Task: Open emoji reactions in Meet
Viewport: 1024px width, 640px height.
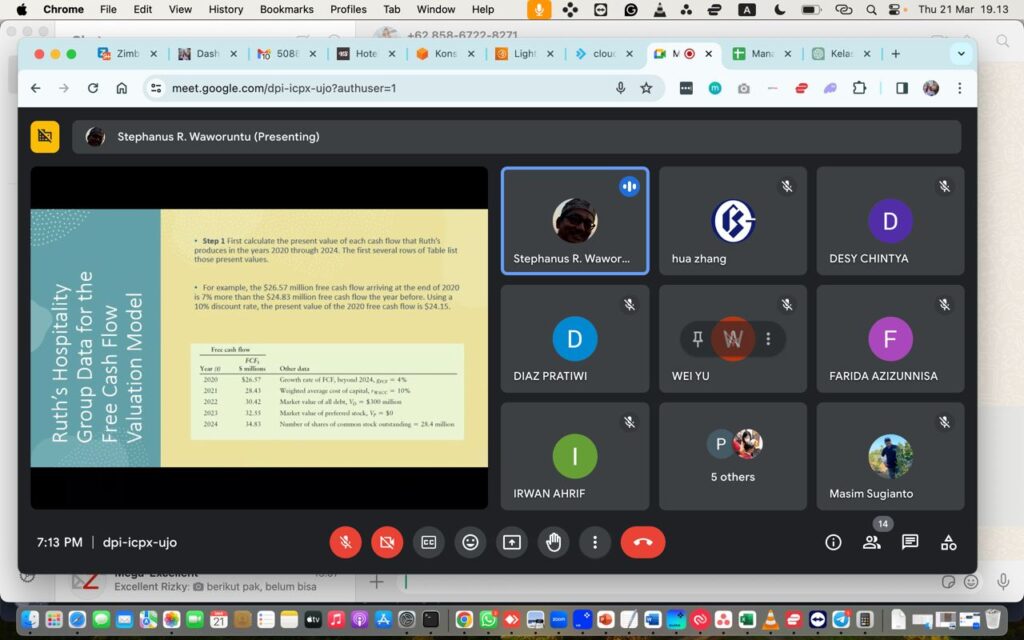Action: tap(470, 542)
